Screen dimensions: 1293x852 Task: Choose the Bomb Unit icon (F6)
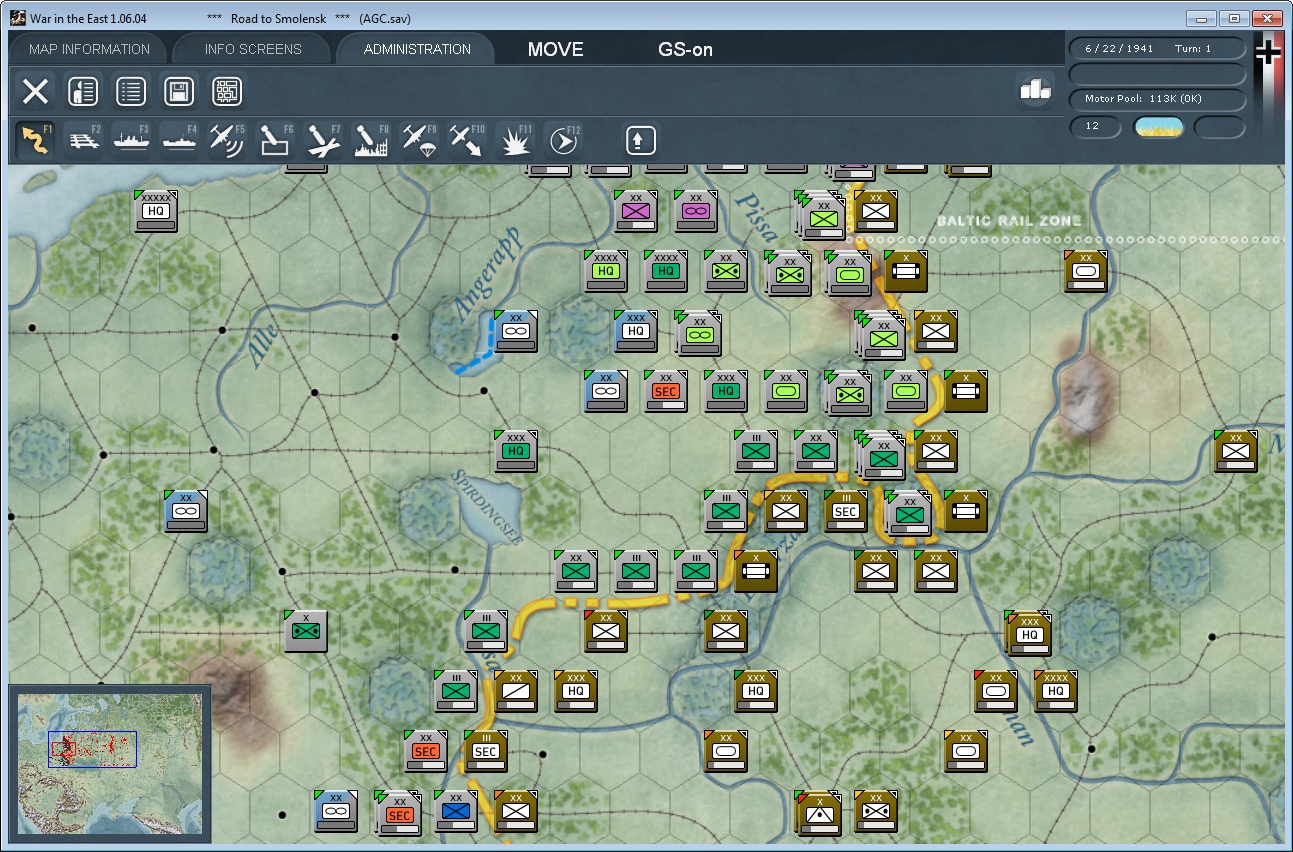[x=275, y=140]
